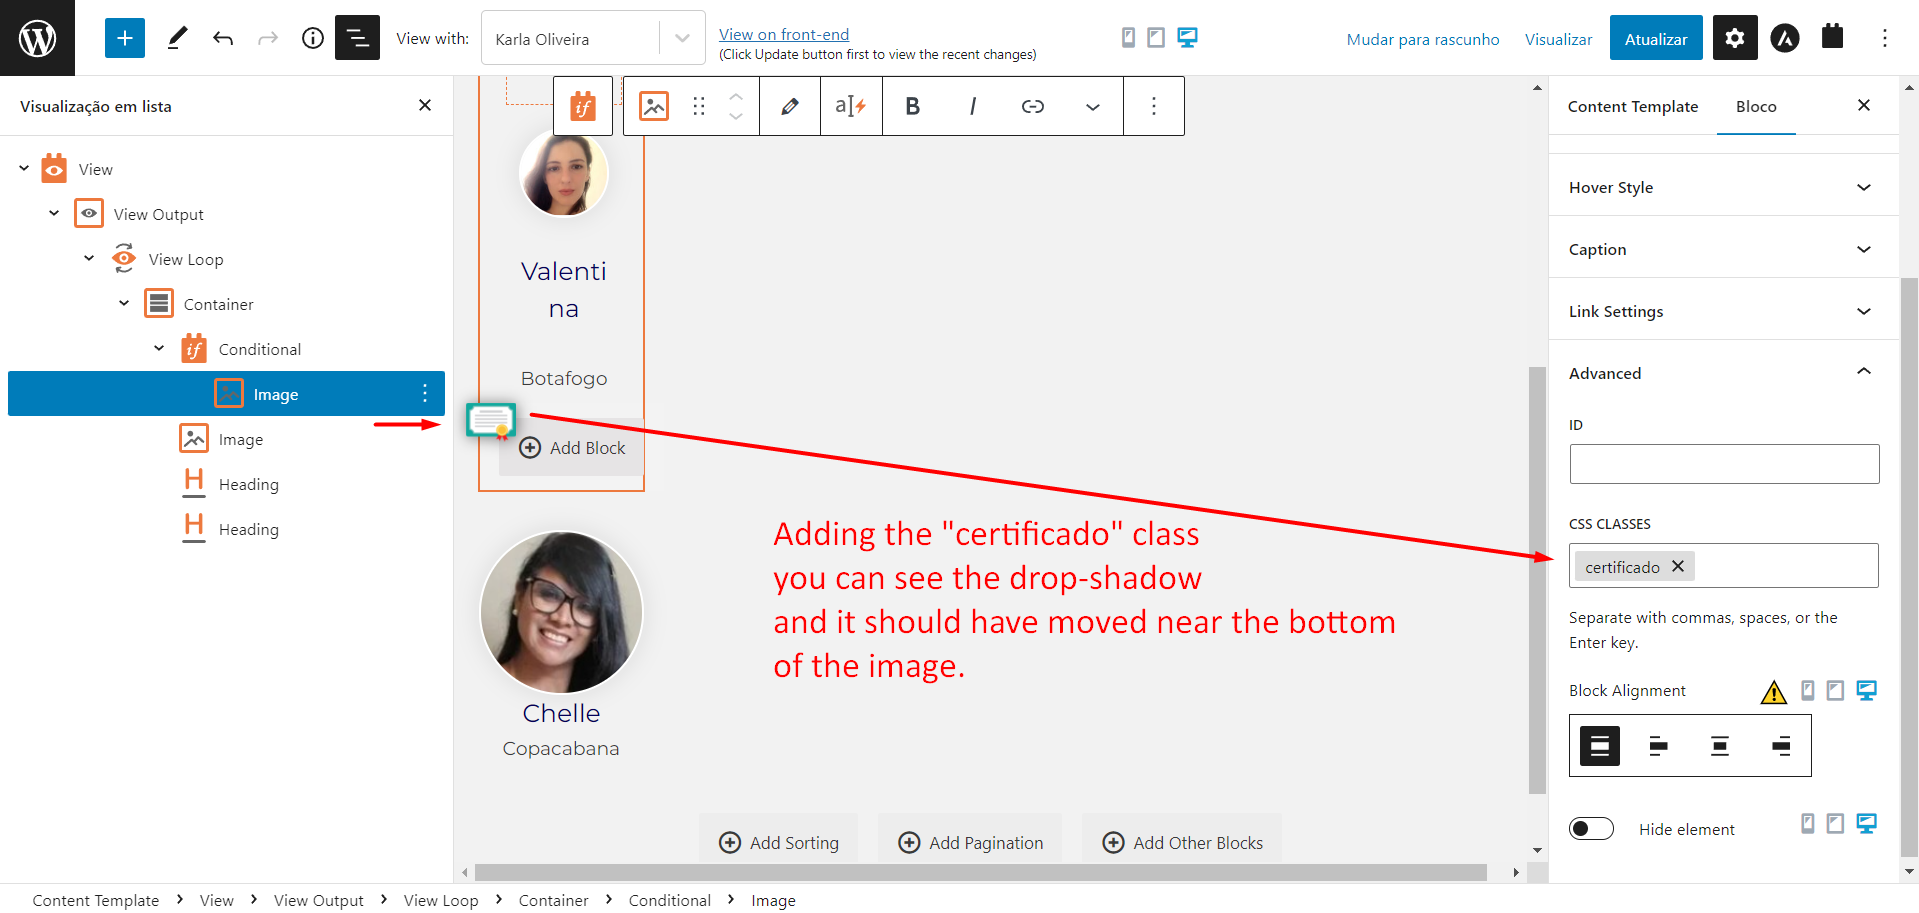The image size is (1919, 913).
Task: Switch to tablet preview icon in header
Action: (x=1156, y=38)
